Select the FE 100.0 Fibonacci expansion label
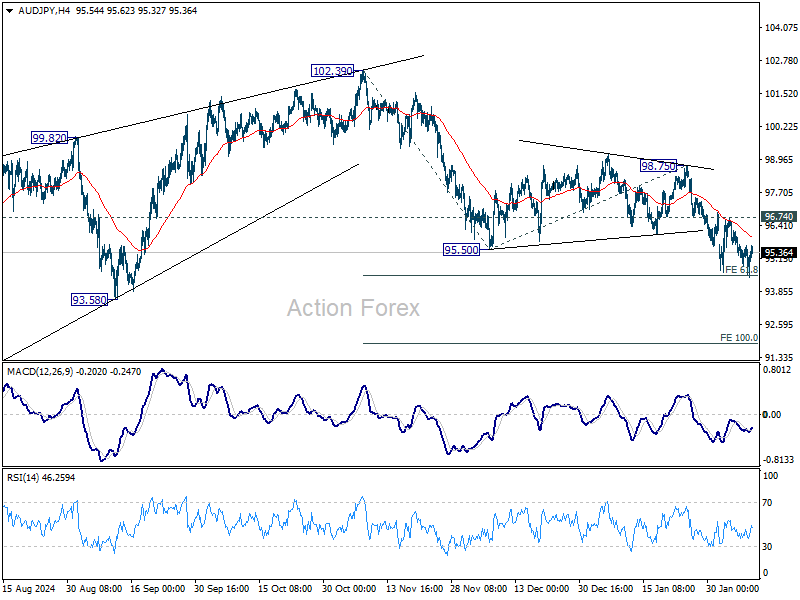Screen dimensions: 800x600 tap(739, 338)
